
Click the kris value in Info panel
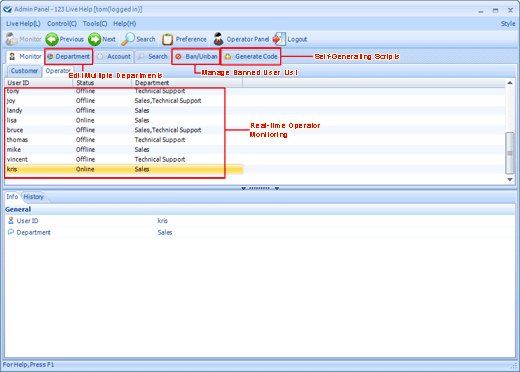pyautogui.click(x=163, y=221)
